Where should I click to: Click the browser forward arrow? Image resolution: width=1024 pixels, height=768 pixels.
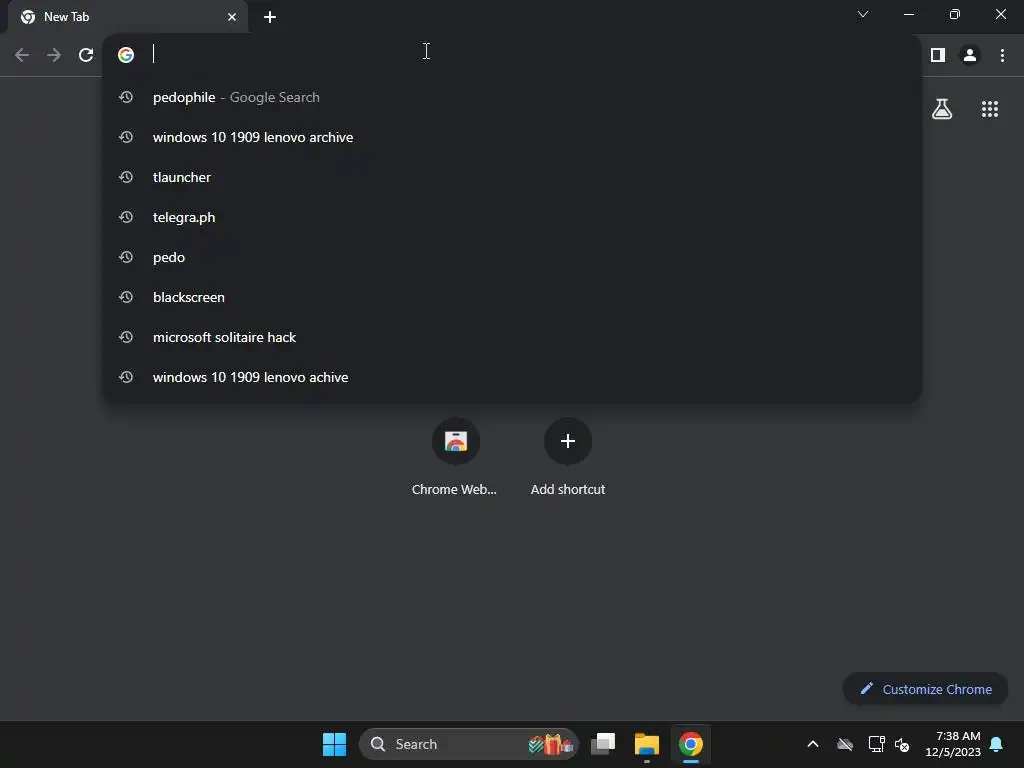pos(54,55)
